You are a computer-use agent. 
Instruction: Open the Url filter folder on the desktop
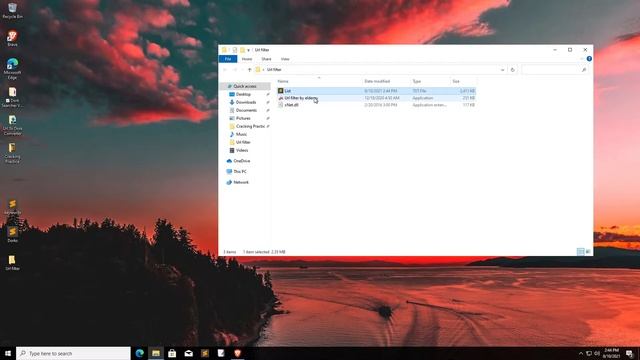[x=12, y=263]
